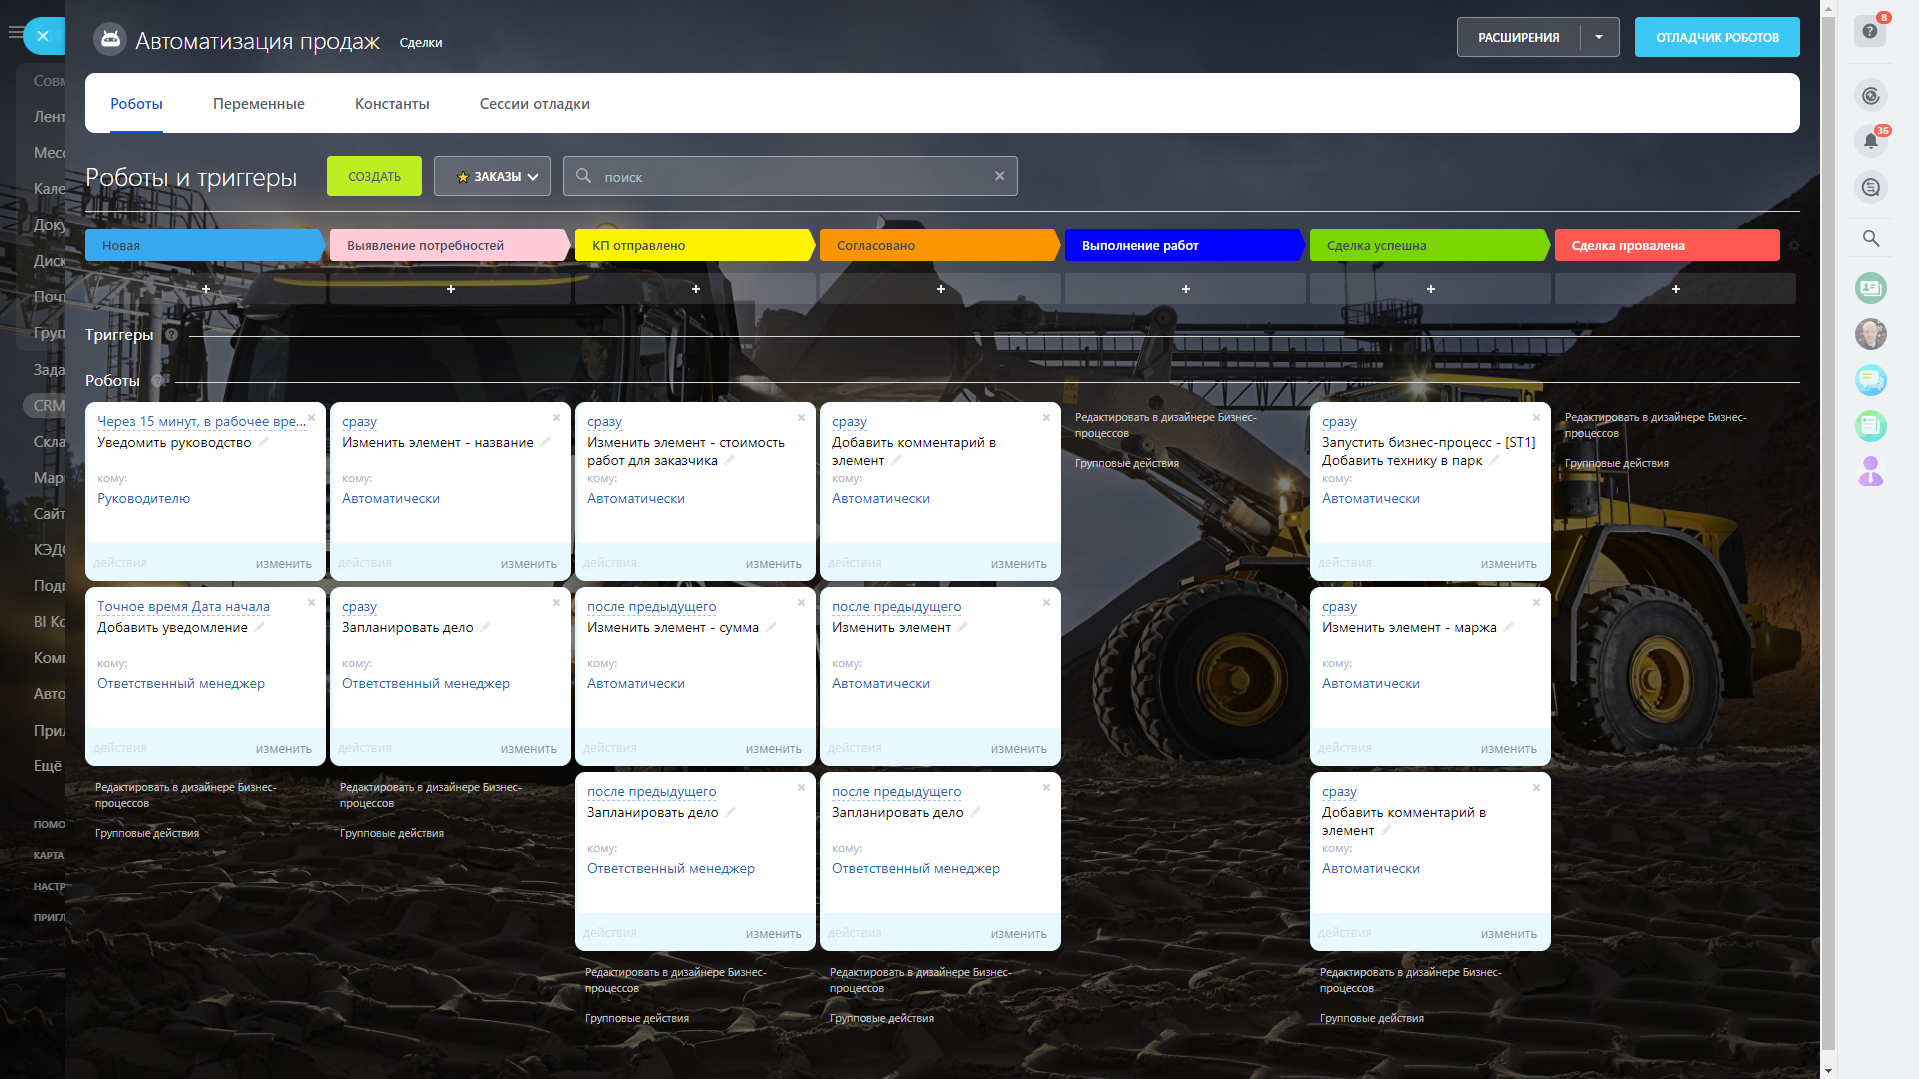Click the help icon next to Триггеры
Viewport: 1919px width, 1079px height.
171,335
